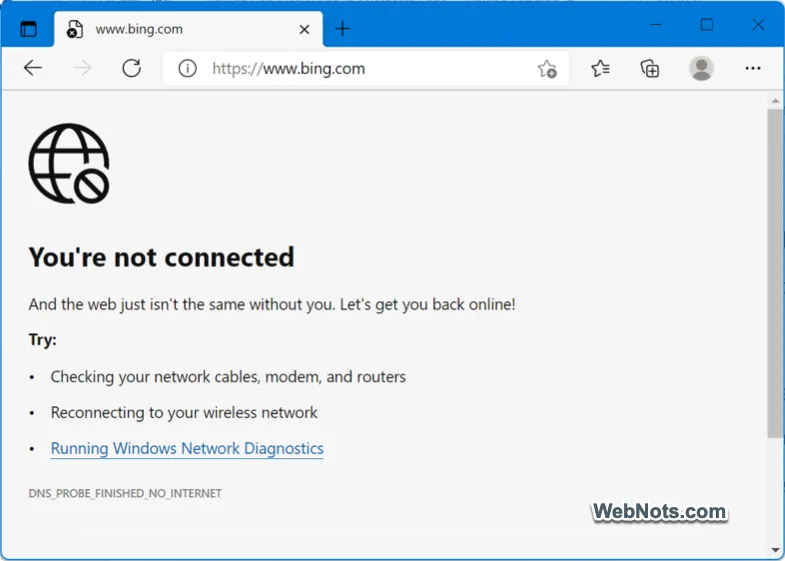The width and height of the screenshot is (785, 561).
Task: Close the www.bing.com tab
Action: coord(304,30)
